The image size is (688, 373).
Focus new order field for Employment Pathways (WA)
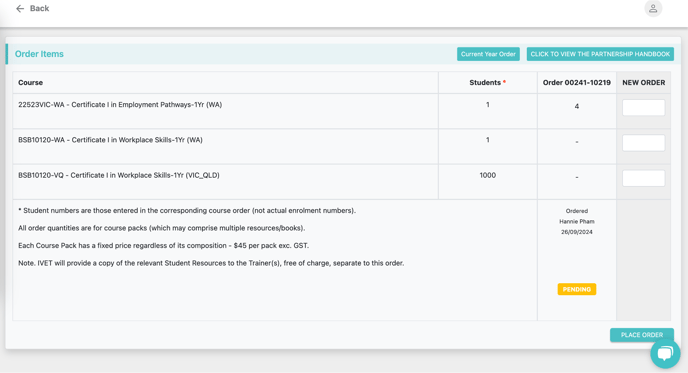(643, 108)
